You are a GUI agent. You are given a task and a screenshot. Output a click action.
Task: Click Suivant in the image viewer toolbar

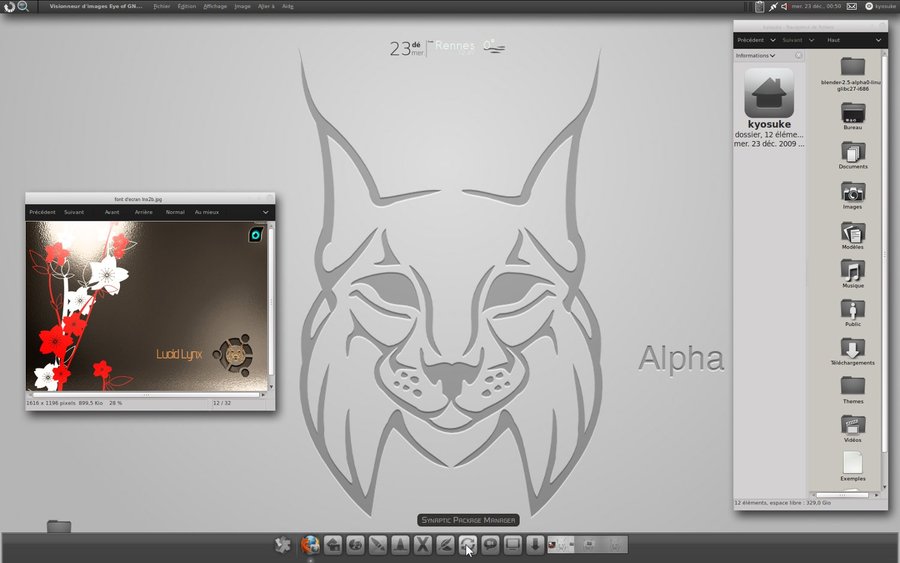(73, 212)
